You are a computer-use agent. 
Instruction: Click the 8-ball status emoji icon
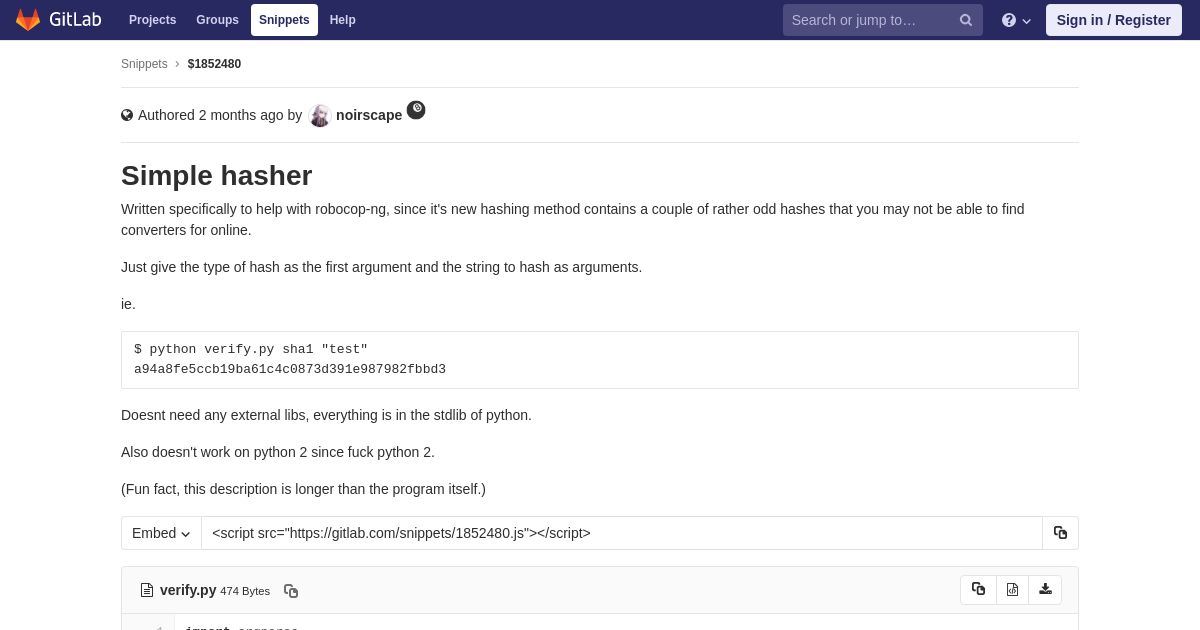pyautogui.click(x=416, y=110)
